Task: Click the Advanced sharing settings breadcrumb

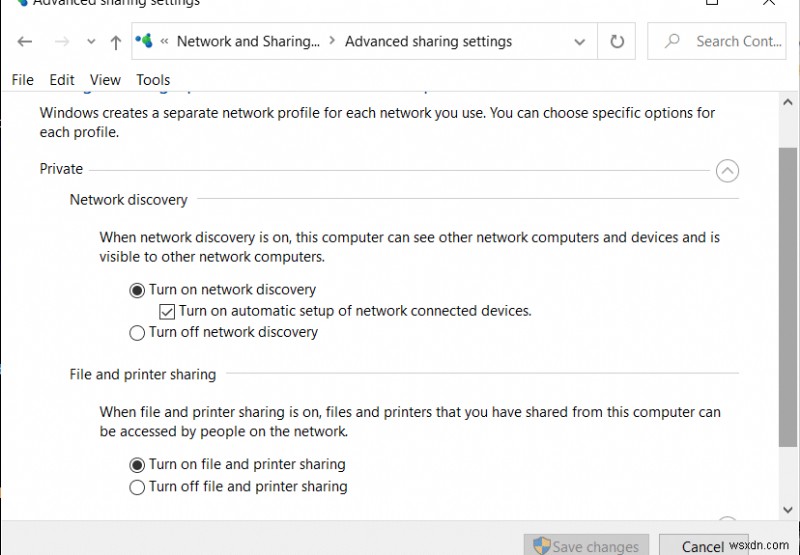Action: coord(428,41)
